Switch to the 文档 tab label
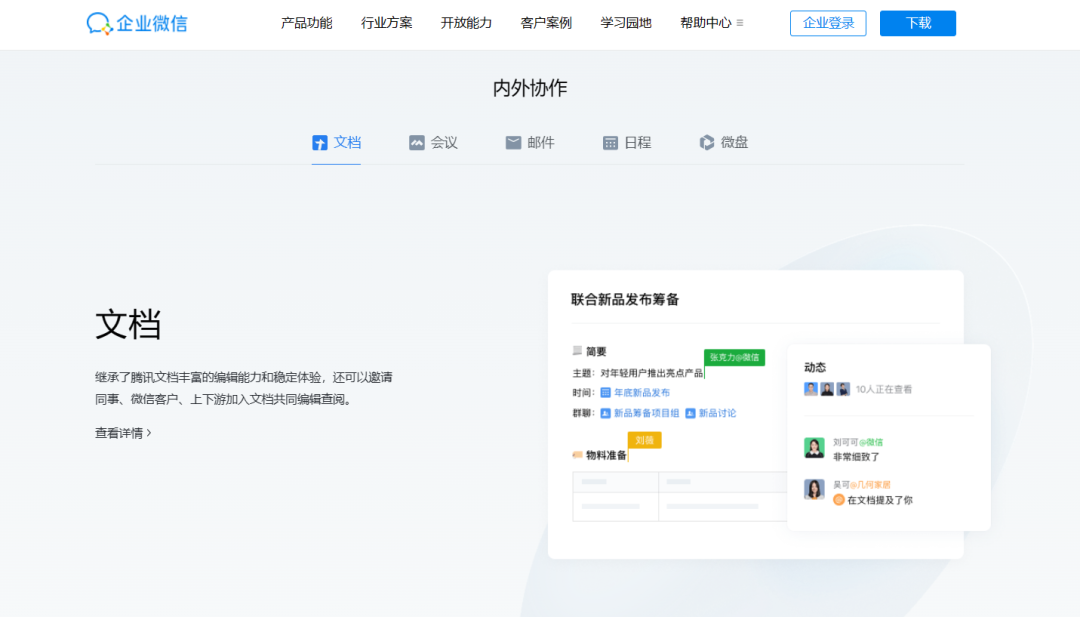This screenshot has height=617, width=1080. tap(347, 143)
